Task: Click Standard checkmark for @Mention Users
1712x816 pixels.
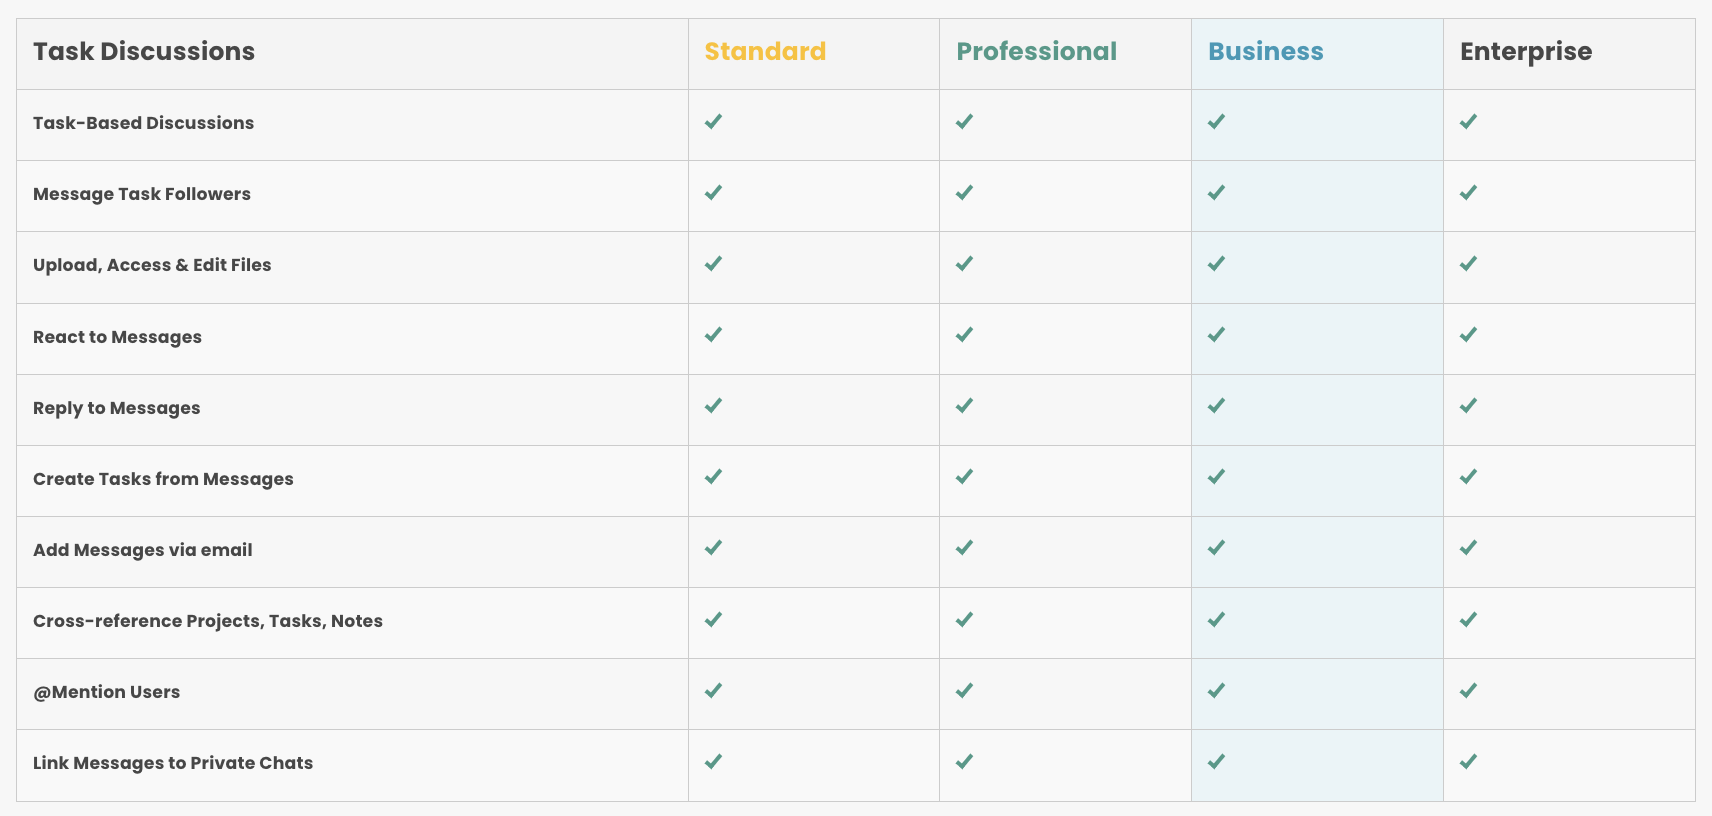Action: click(x=713, y=691)
